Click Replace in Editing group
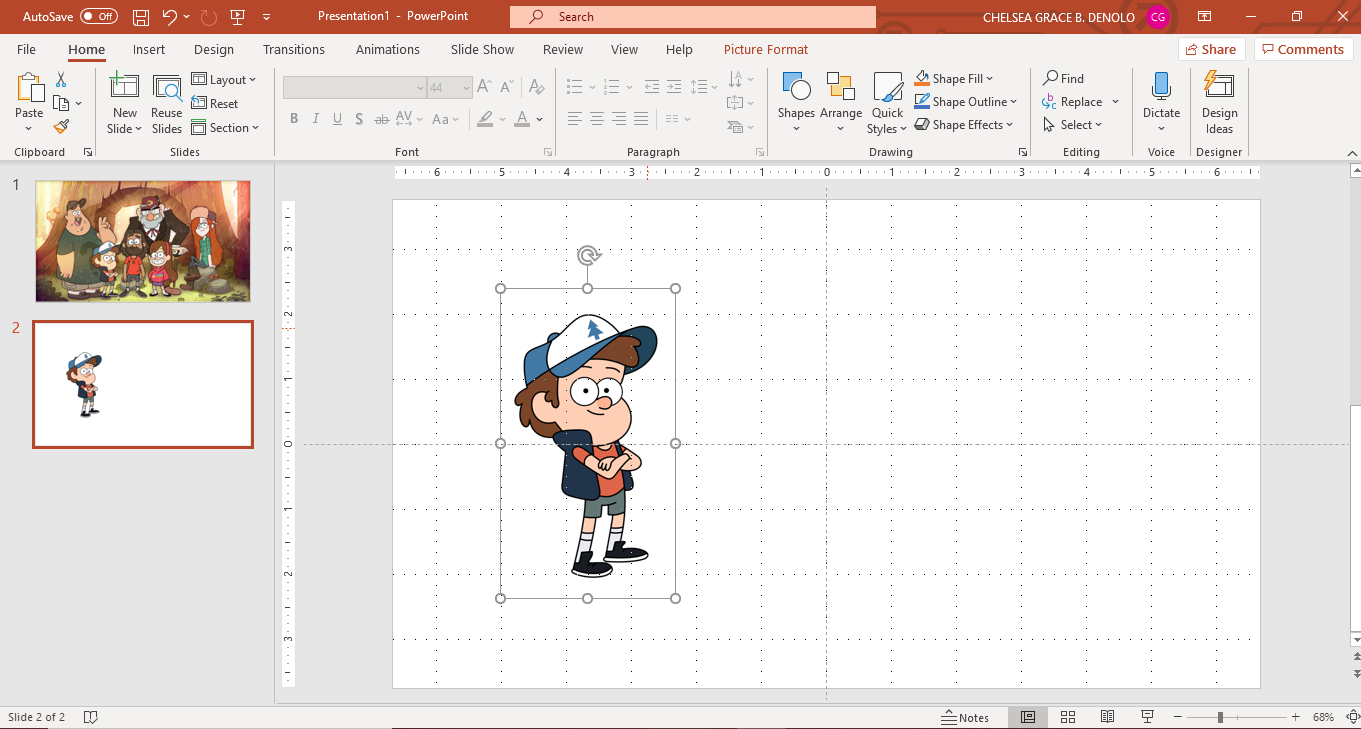The width and height of the screenshot is (1361, 729). [1081, 102]
